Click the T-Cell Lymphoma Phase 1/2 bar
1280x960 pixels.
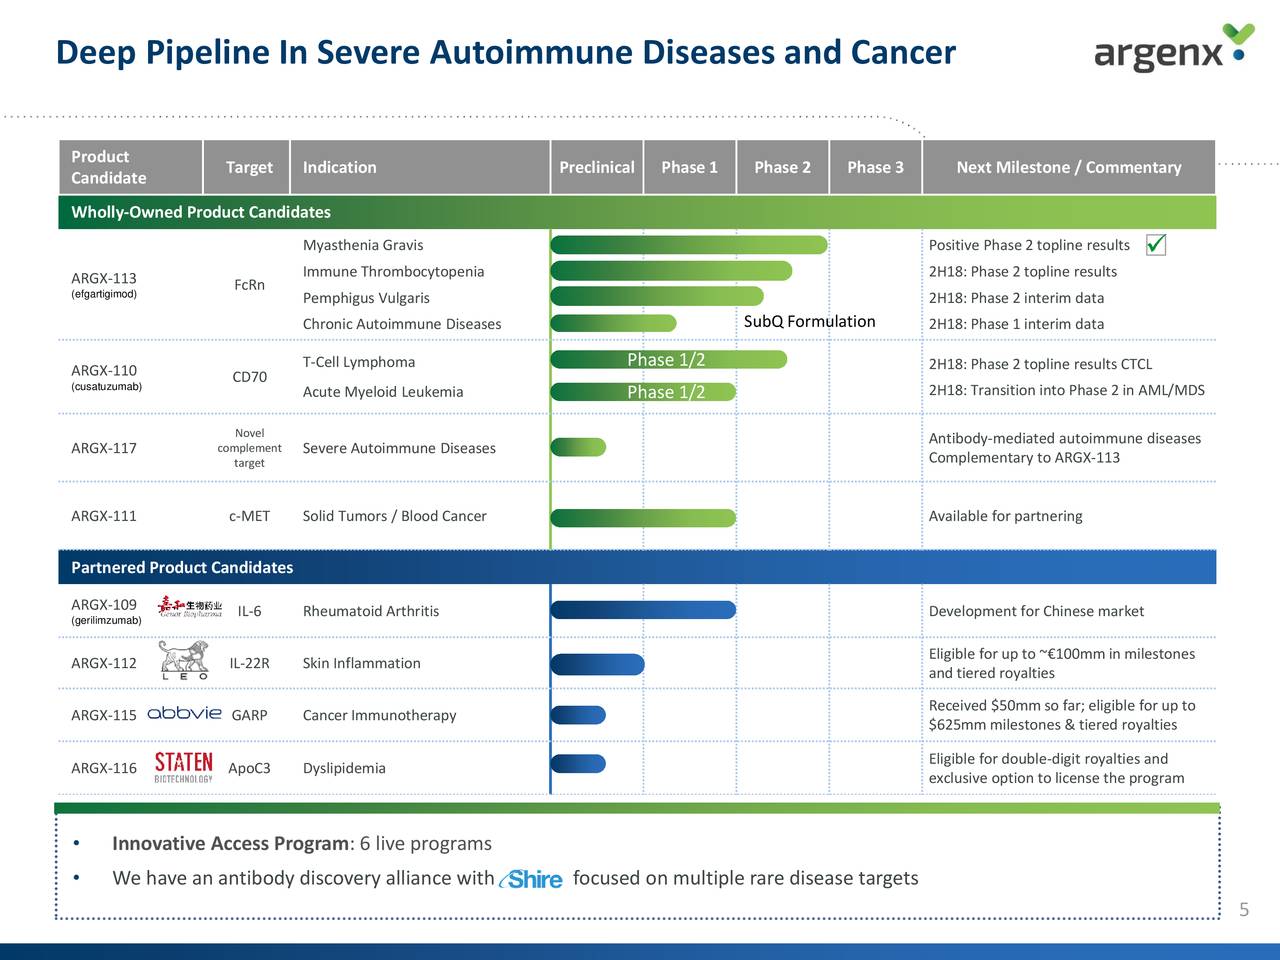click(x=669, y=360)
